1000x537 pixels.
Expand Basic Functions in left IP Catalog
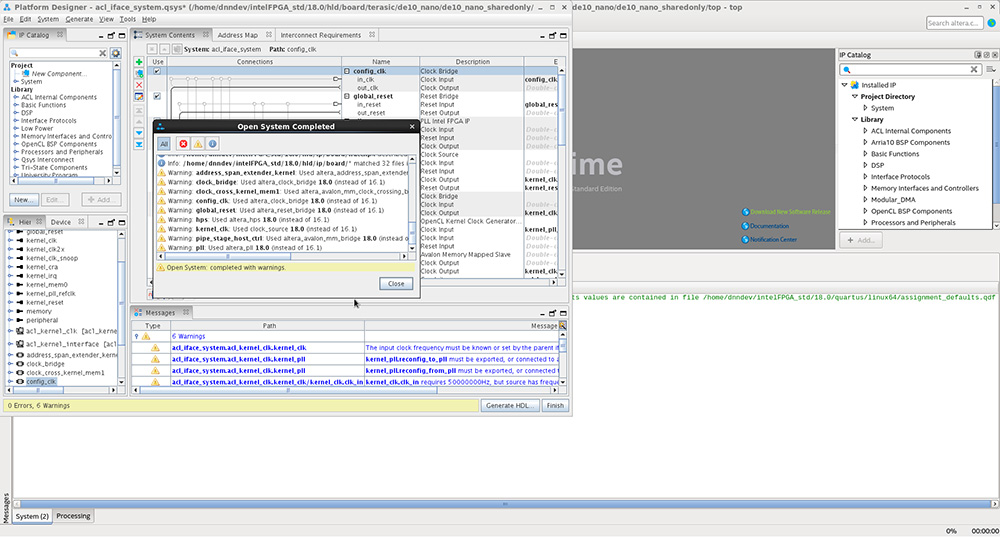16,105
